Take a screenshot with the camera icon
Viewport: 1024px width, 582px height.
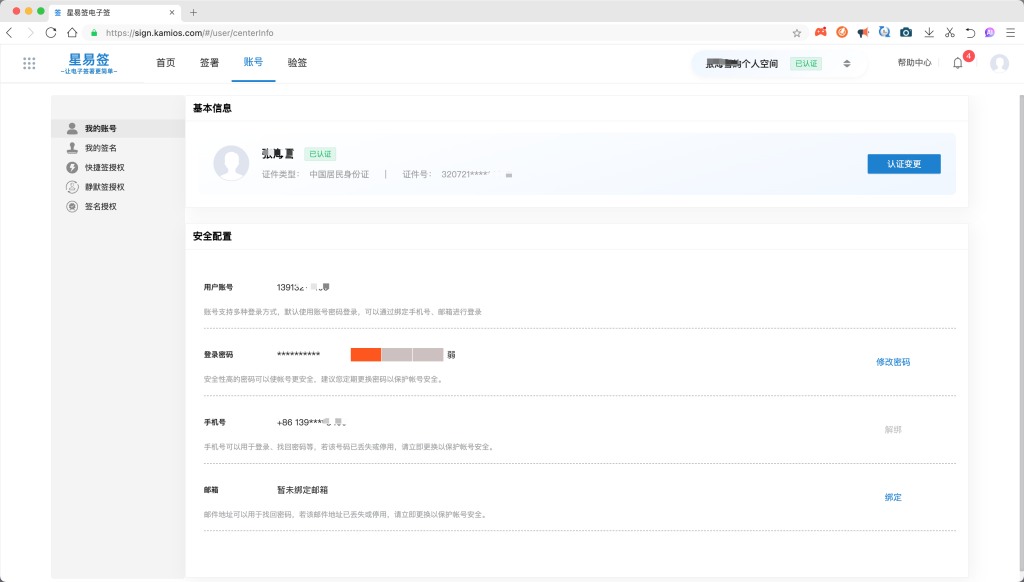(x=906, y=33)
